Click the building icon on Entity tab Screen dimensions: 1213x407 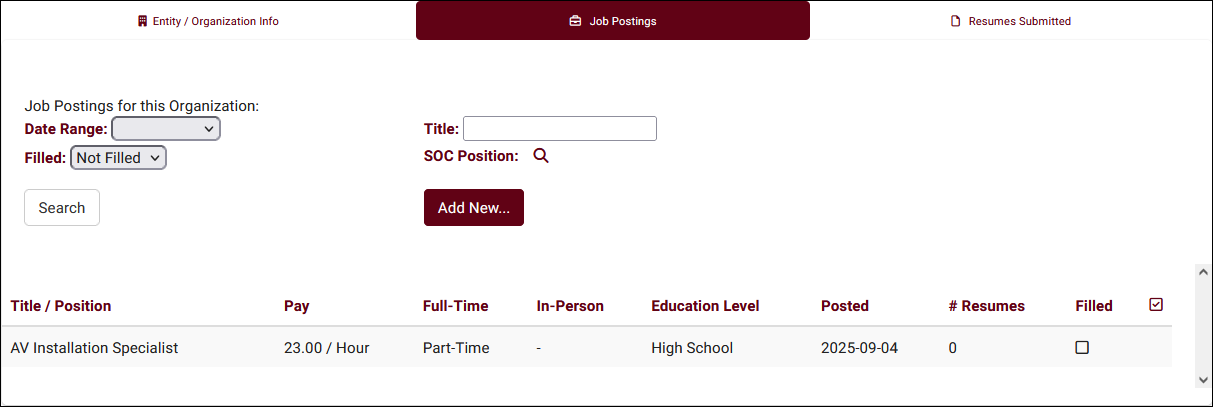(x=142, y=21)
